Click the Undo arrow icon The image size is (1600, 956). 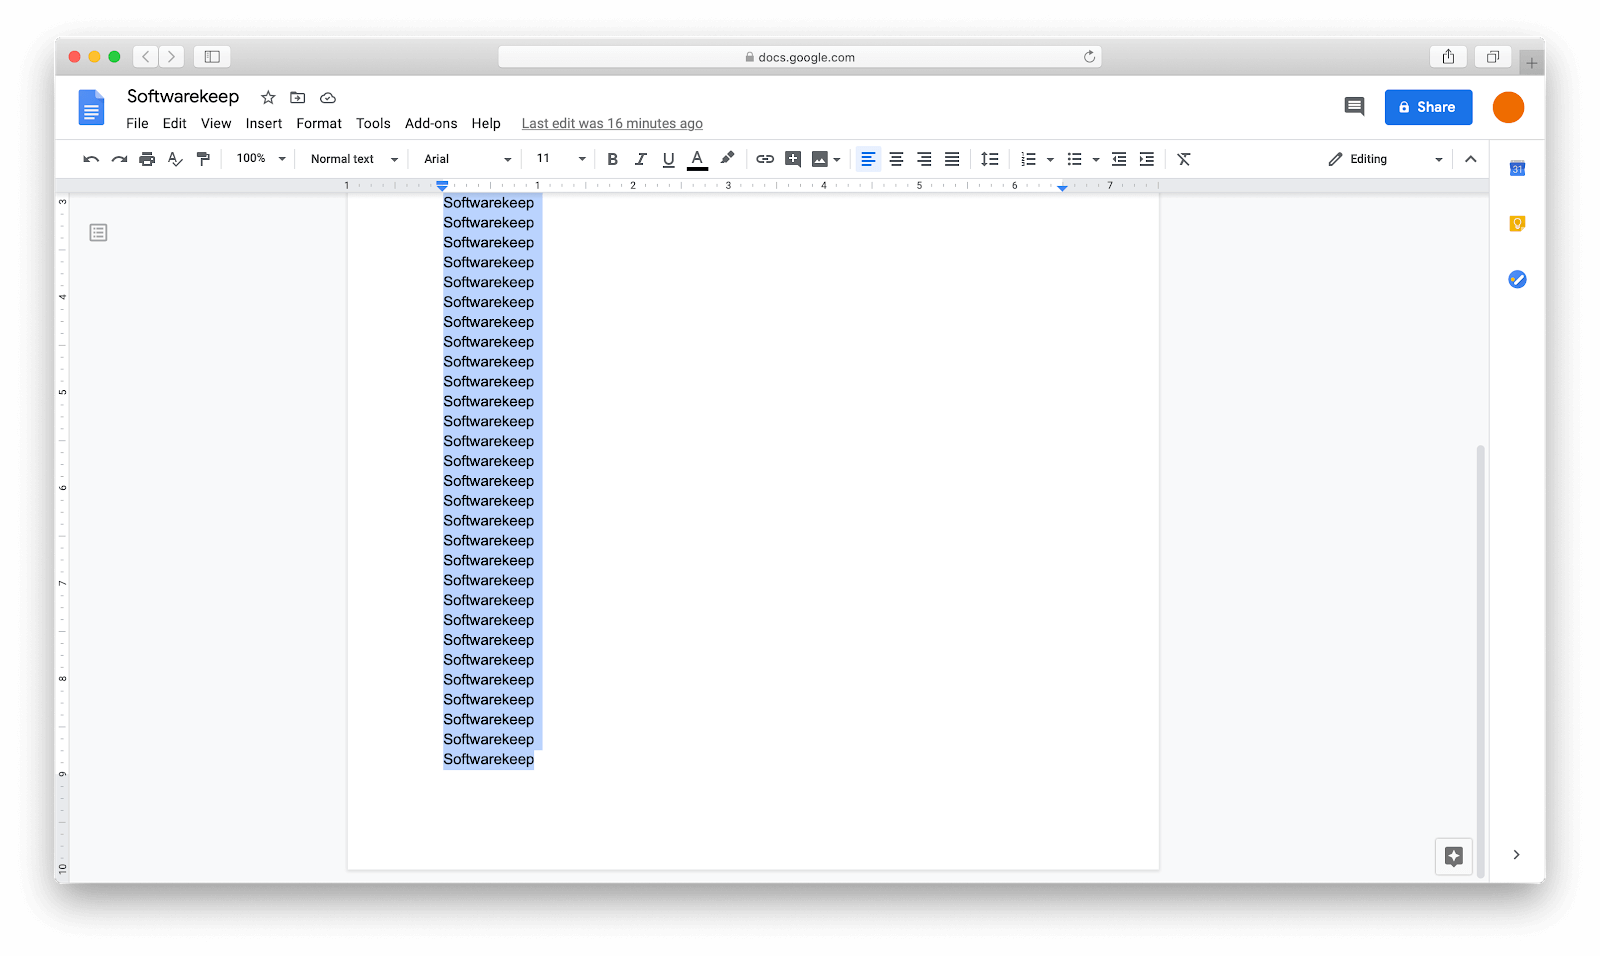point(91,159)
